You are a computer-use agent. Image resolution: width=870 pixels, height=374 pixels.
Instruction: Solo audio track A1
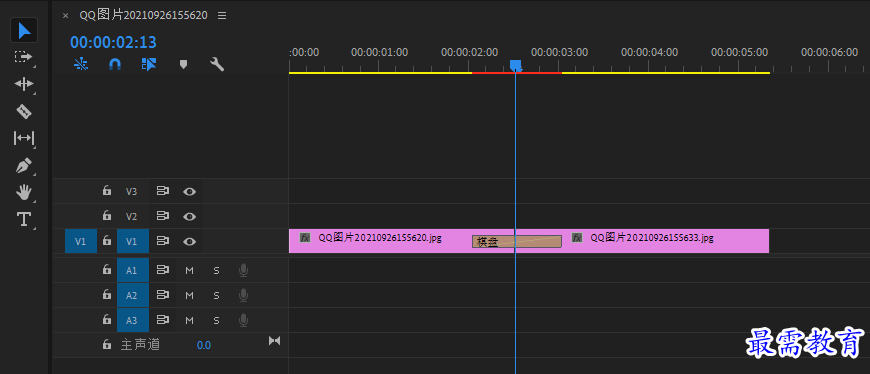pos(216,271)
